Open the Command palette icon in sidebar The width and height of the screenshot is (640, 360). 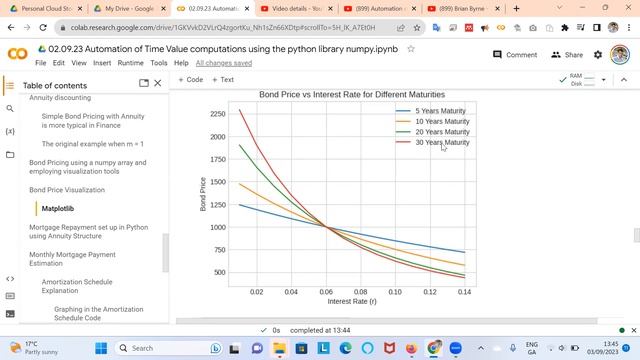tap(10, 296)
